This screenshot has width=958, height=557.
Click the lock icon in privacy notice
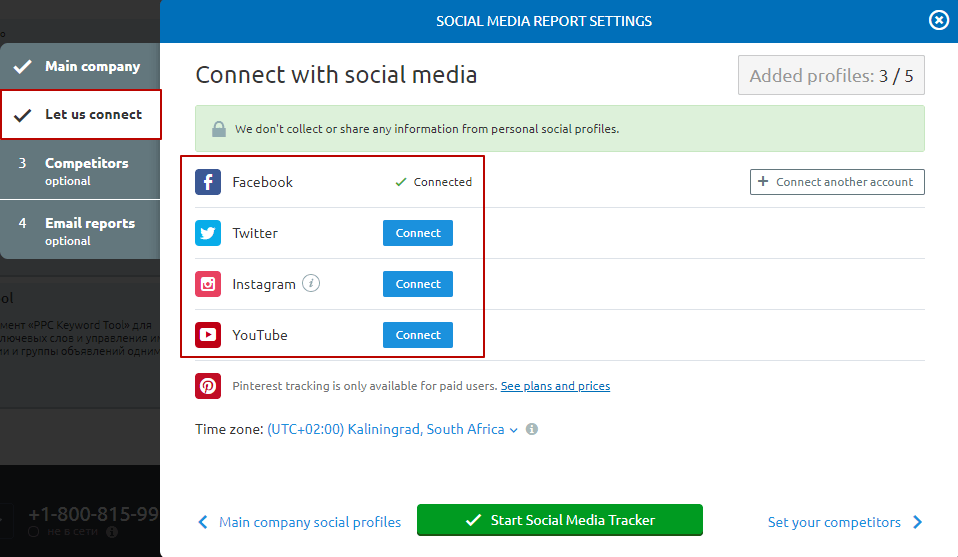pyautogui.click(x=219, y=129)
